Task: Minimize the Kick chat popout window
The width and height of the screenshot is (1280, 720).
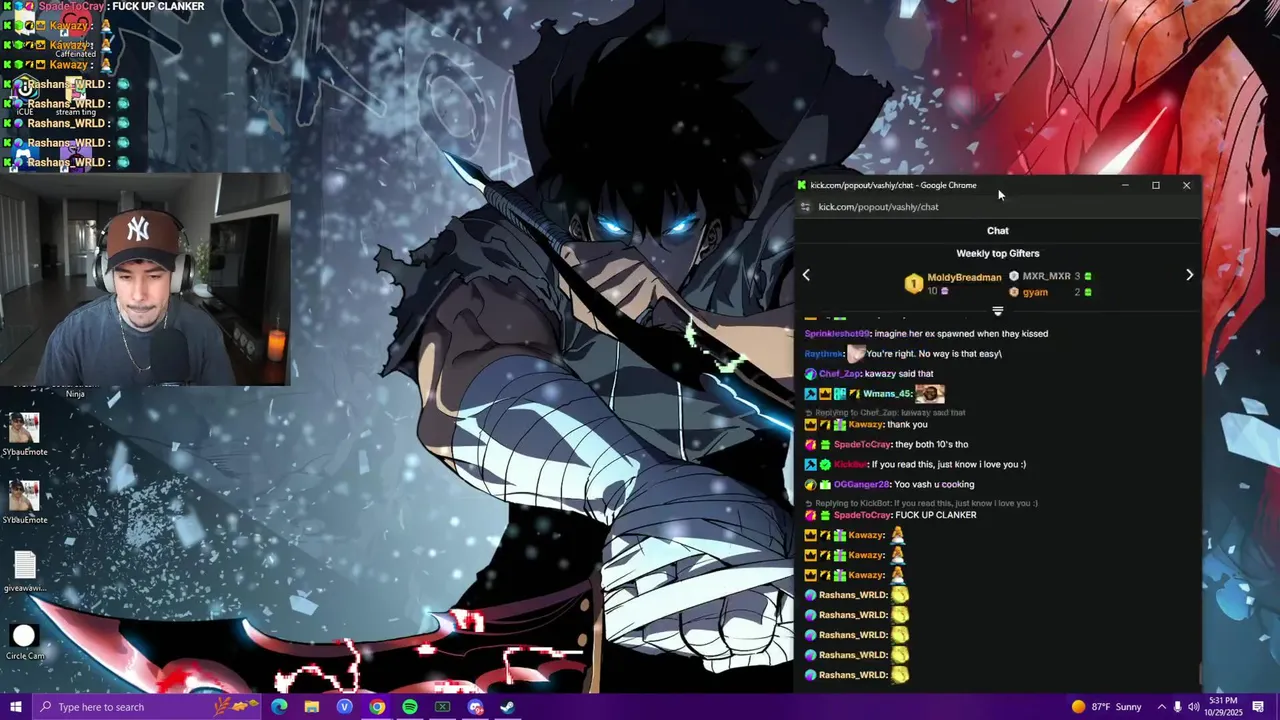Action: click(1125, 185)
